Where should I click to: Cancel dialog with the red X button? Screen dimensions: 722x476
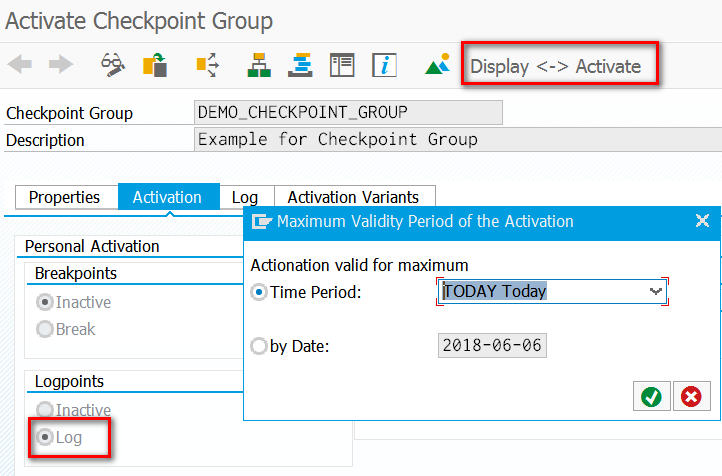coord(691,397)
